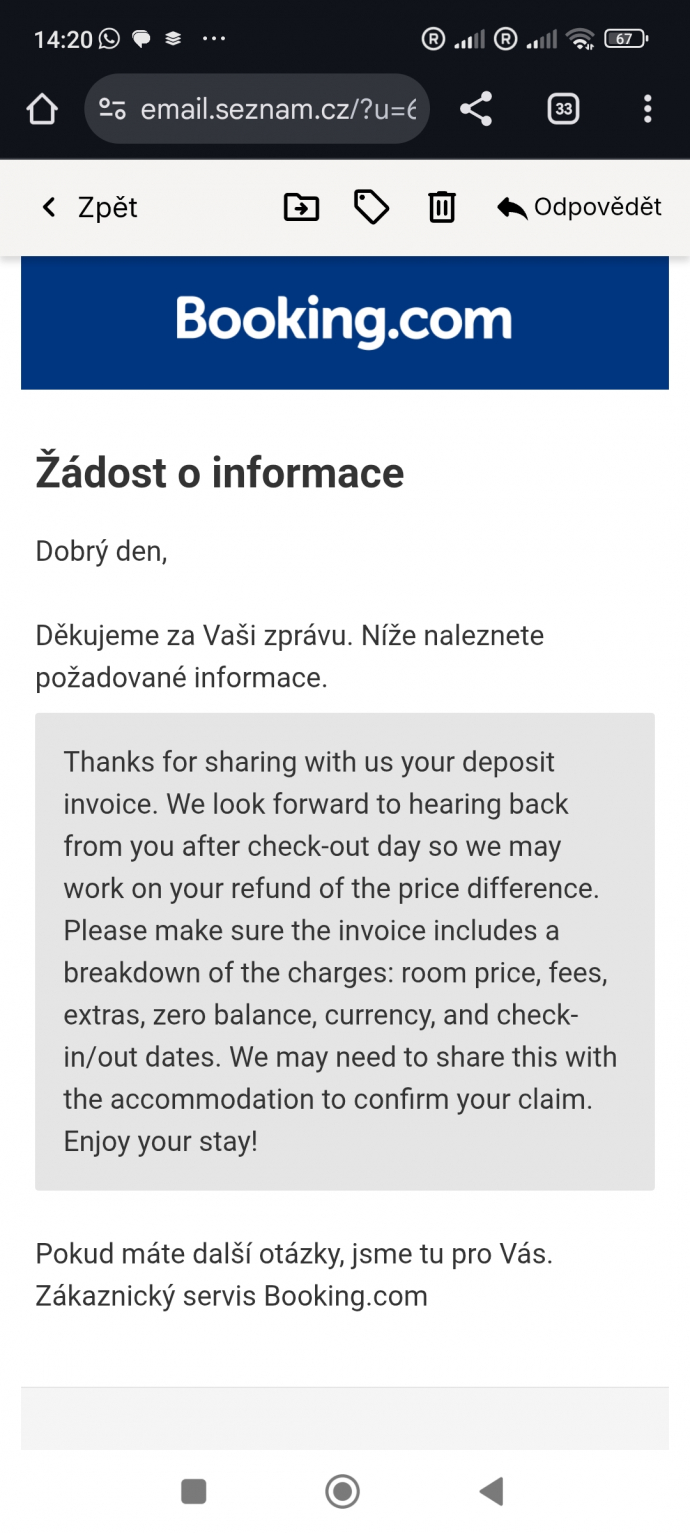Screen dimensions: 690x1533
Task: Open the browser three-dot menu
Action: click(648, 109)
